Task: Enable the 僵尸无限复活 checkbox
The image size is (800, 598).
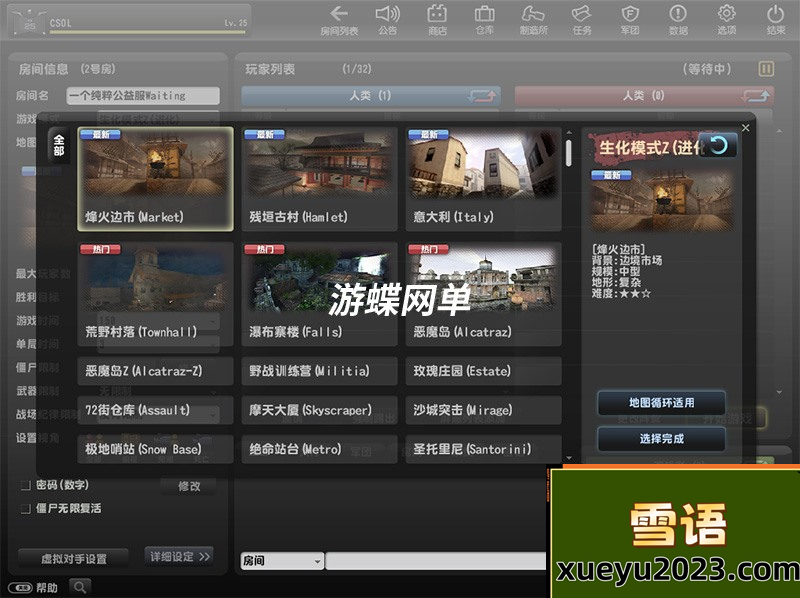Action: (x=26, y=508)
